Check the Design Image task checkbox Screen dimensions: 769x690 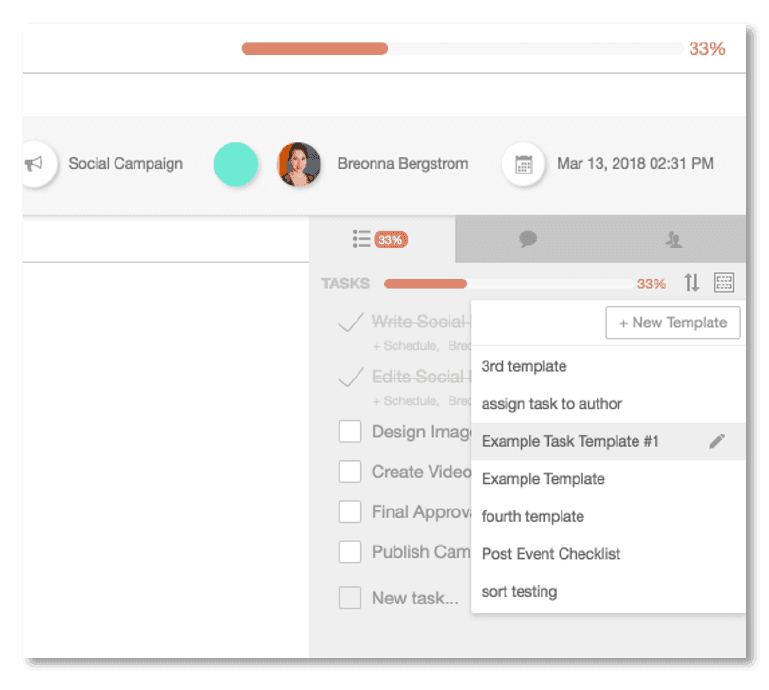click(x=349, y=432)
